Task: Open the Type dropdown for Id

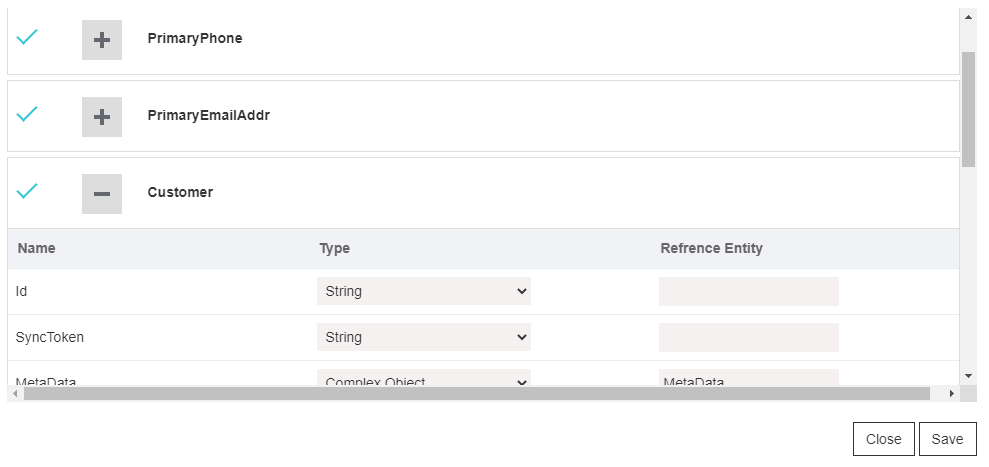Action: pos(423,291)
